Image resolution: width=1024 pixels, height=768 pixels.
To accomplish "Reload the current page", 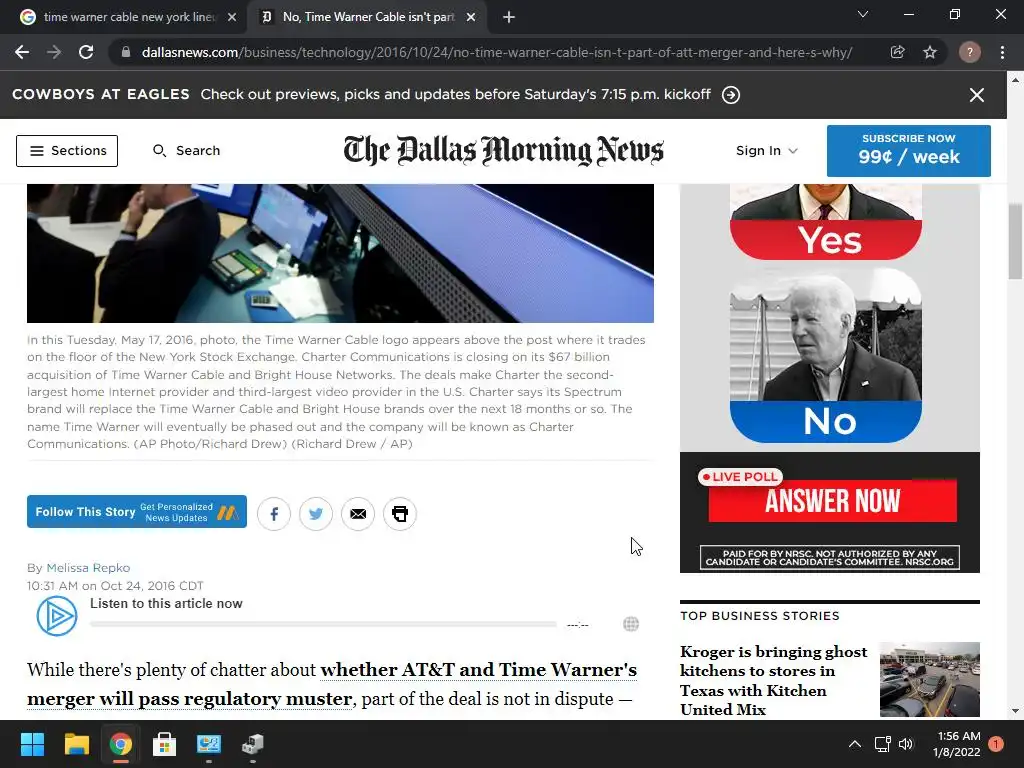I will pos(86,52).
